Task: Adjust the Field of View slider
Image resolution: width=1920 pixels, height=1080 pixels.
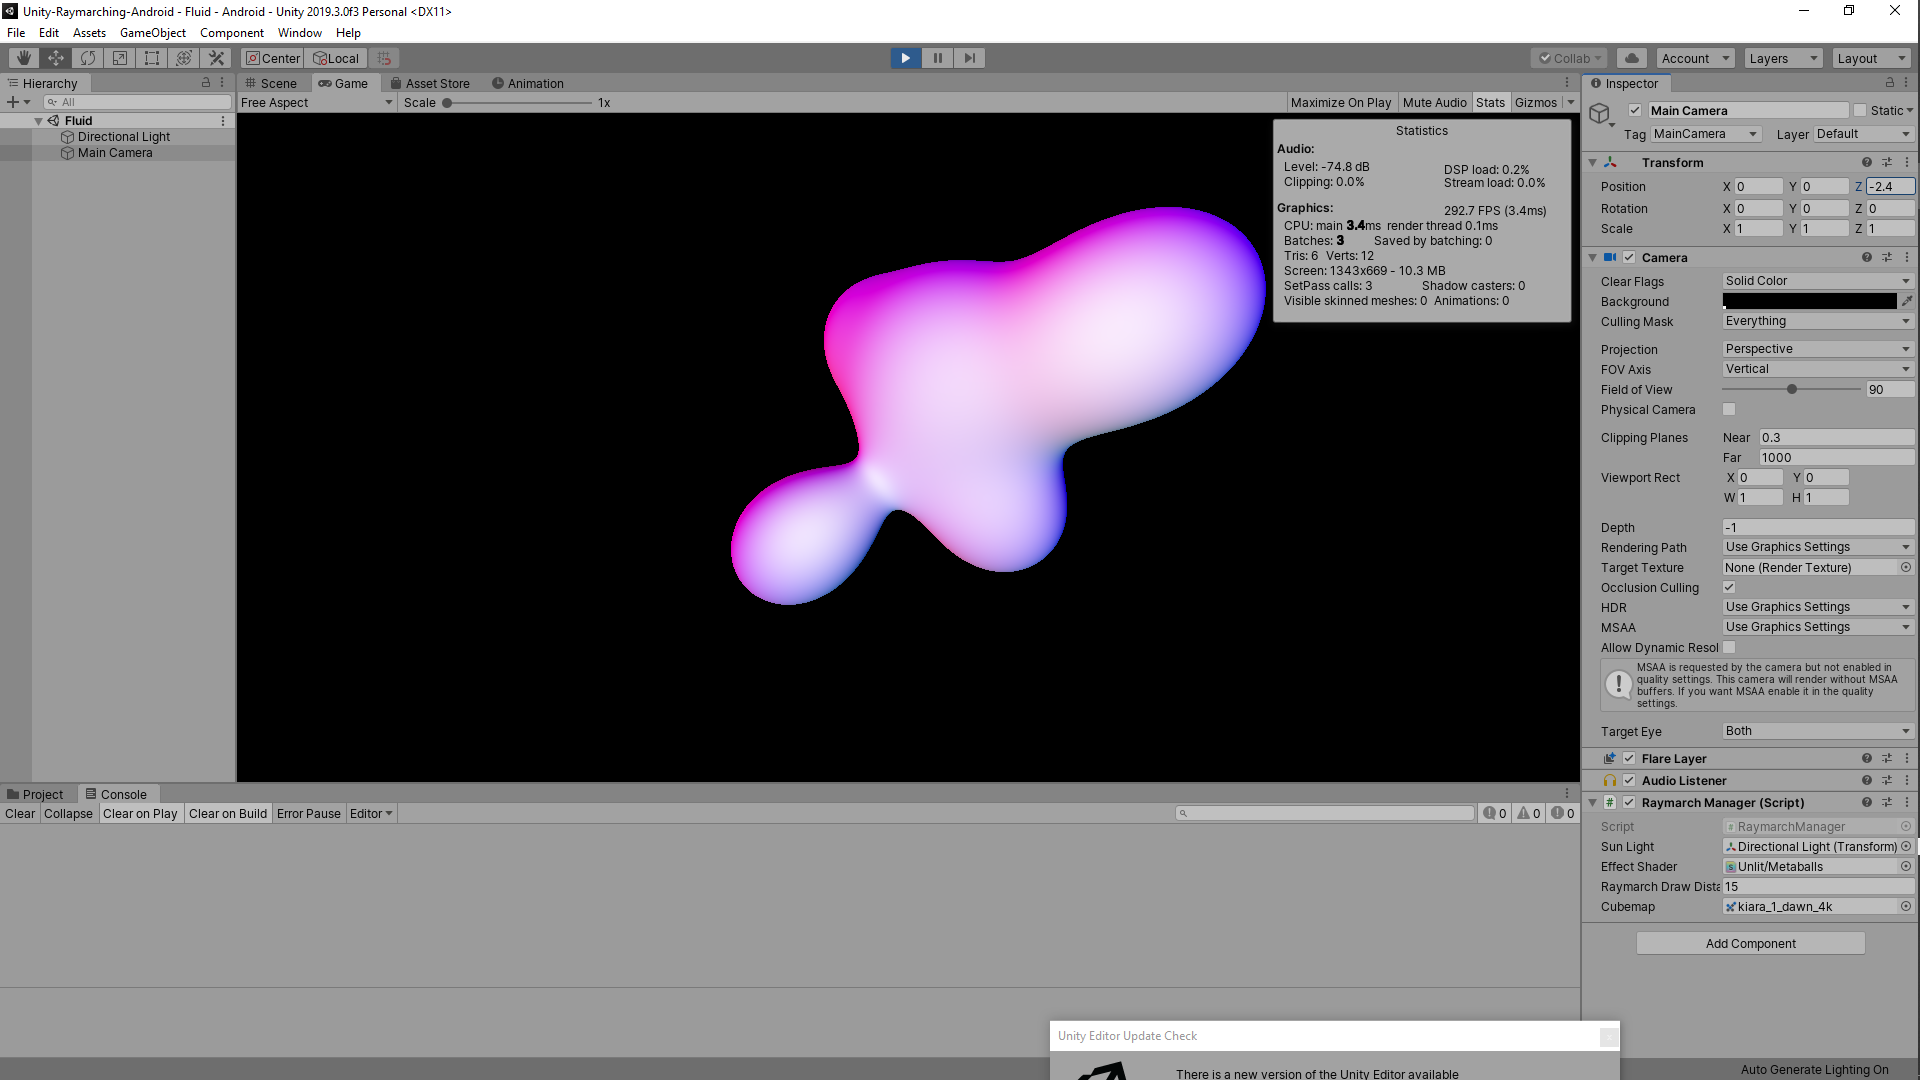Action: (x=1792, y=390)
